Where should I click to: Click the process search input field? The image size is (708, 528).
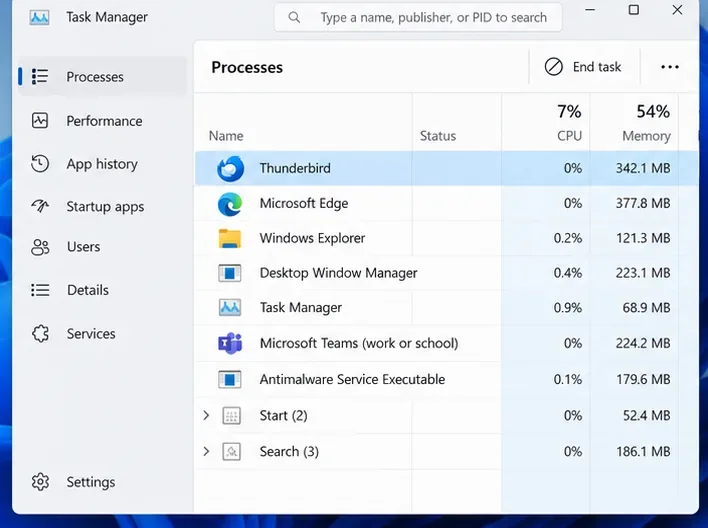(418, 18)
